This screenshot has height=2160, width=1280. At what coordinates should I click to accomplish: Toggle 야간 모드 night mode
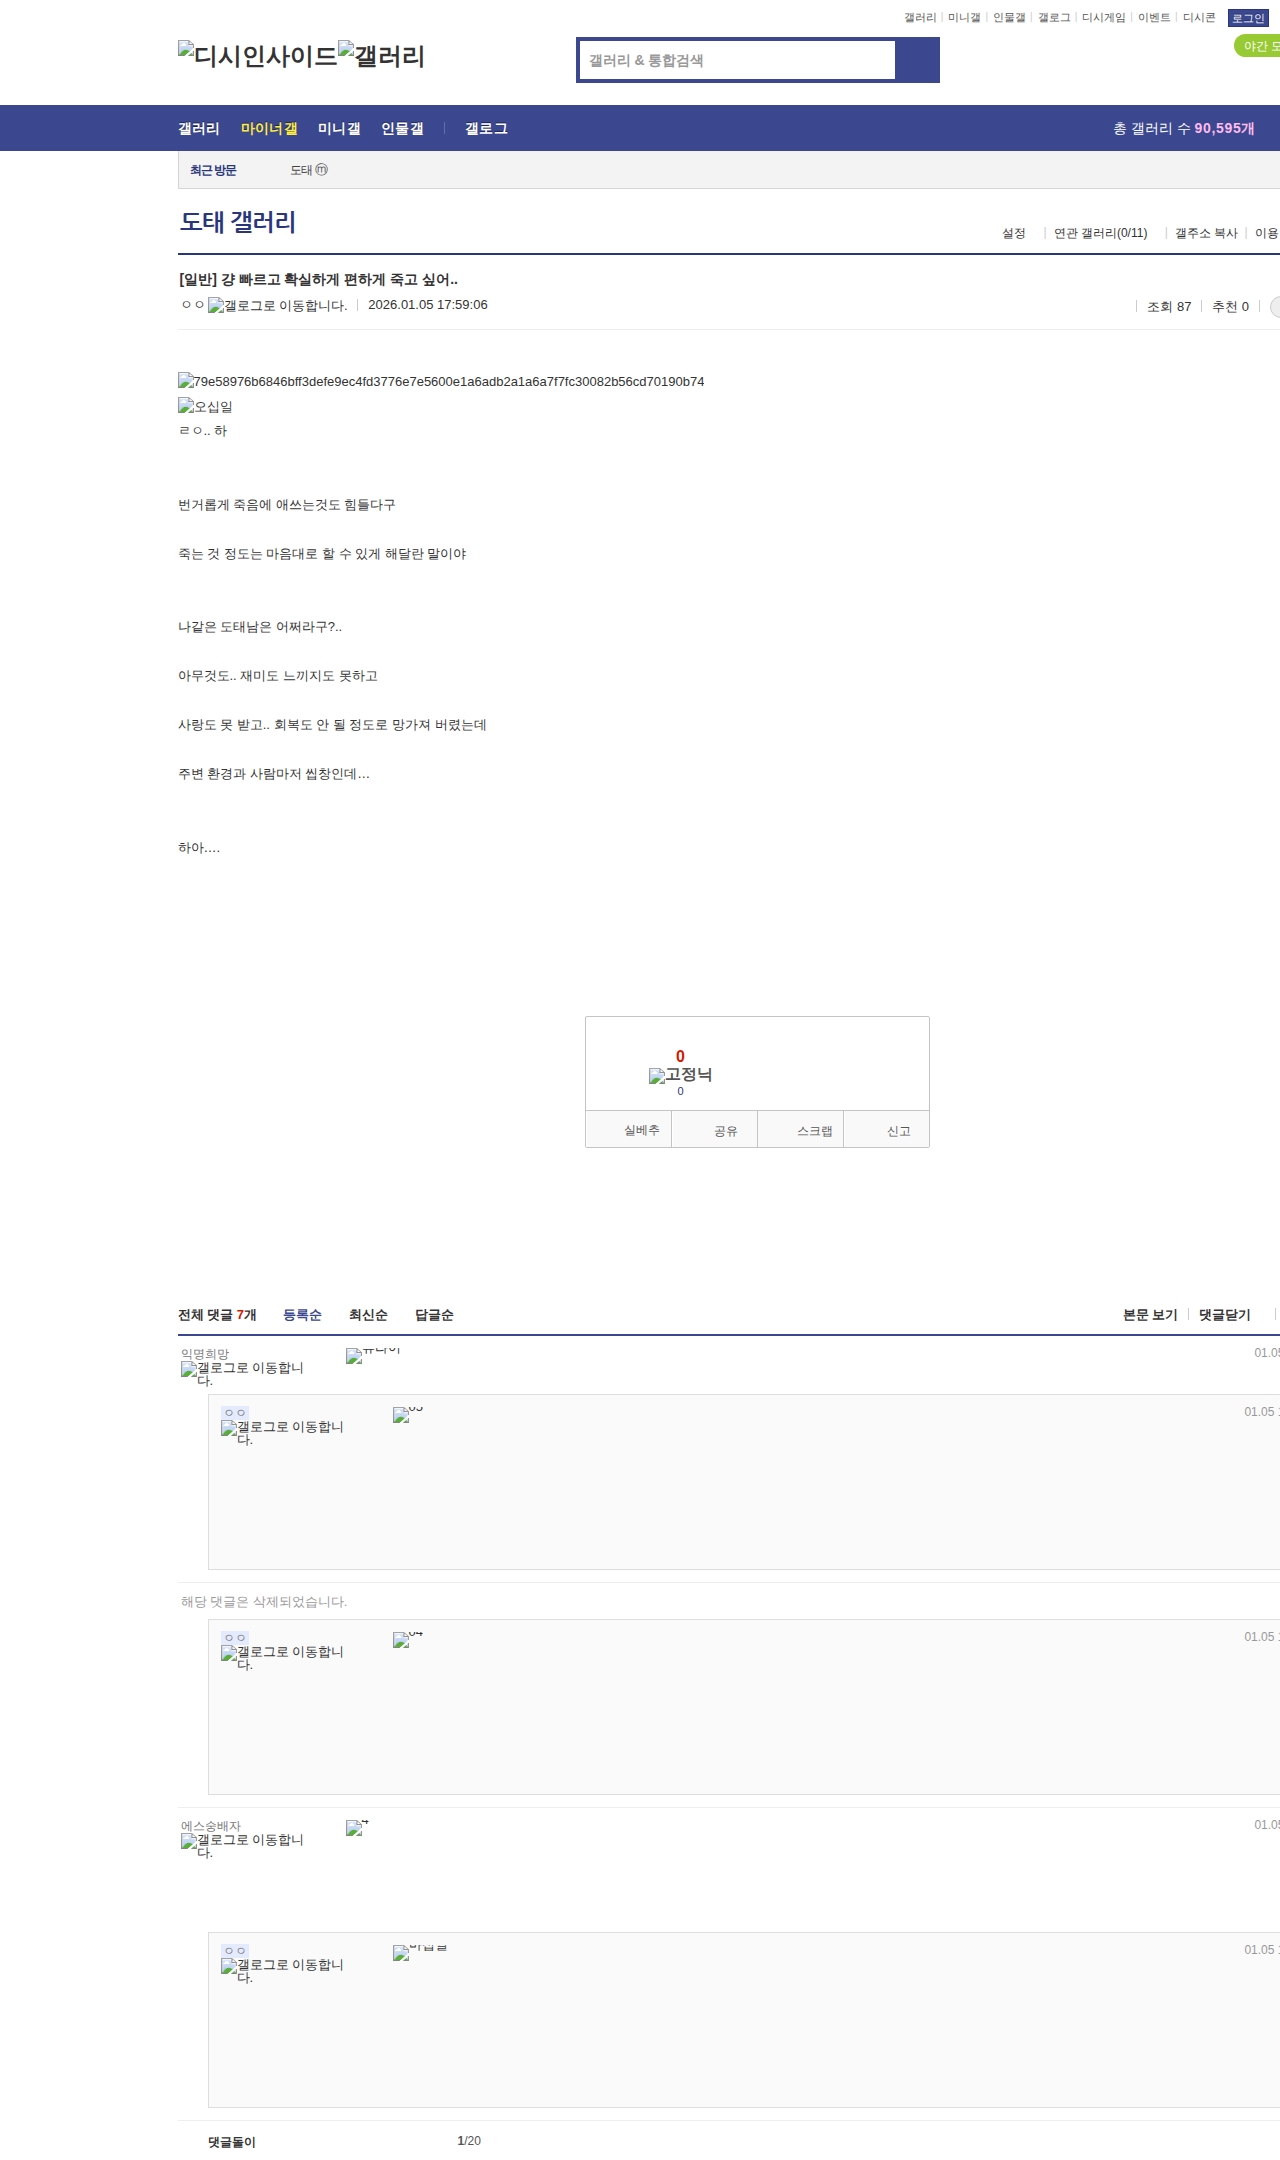pos(1257,46)
